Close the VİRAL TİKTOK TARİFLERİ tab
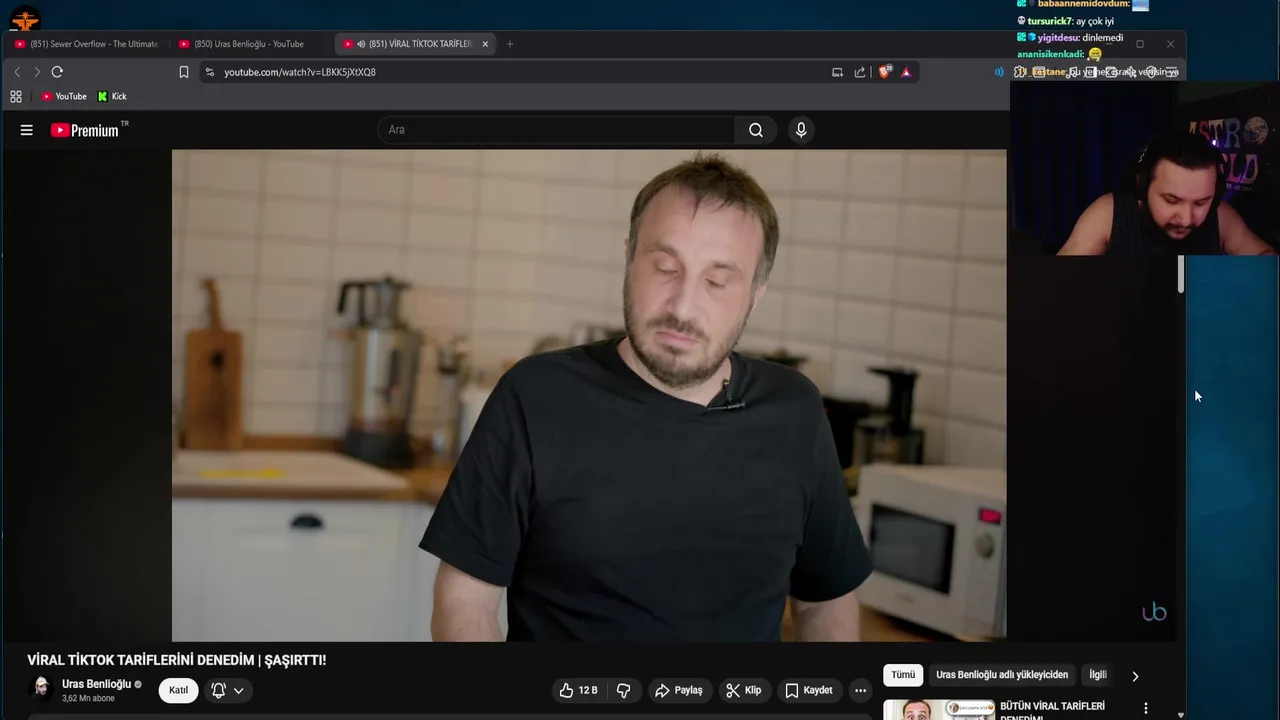Image resolution: width=1280 pixels, height=720 pixels. tap(485, 44)
